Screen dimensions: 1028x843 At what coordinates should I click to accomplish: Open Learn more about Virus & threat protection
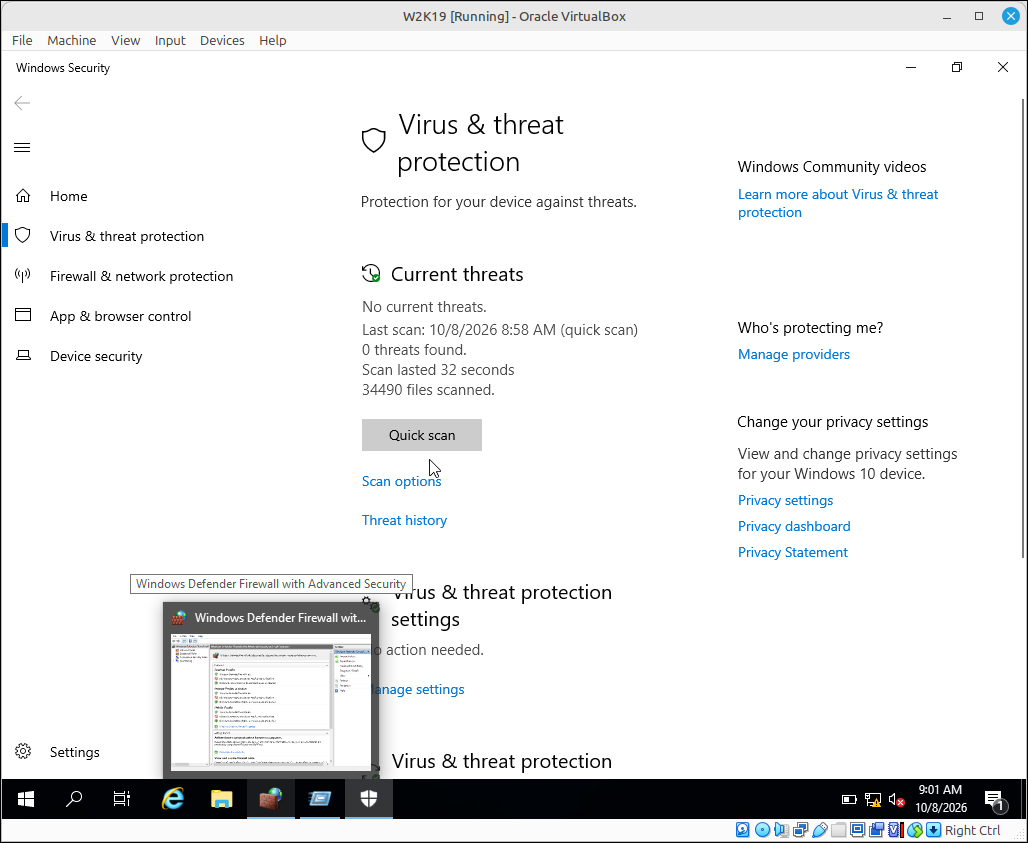(x=838, y=203)
